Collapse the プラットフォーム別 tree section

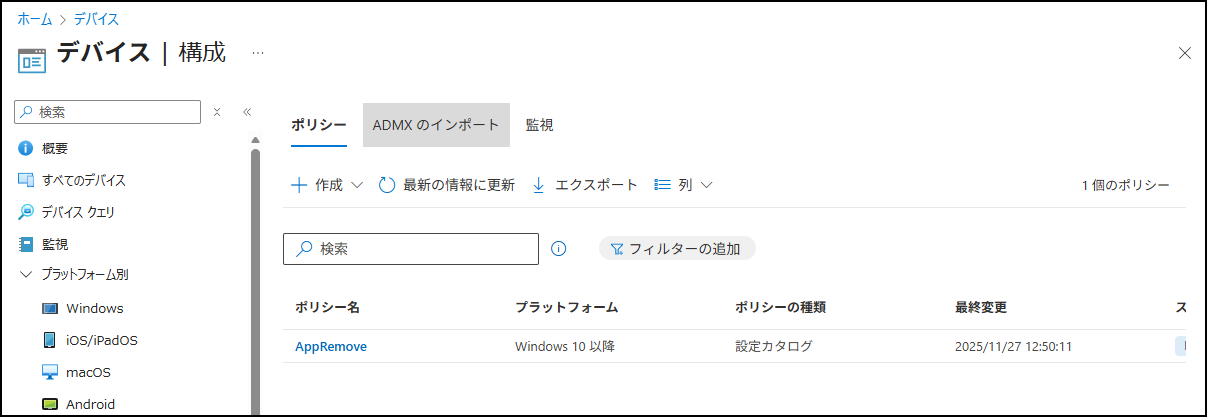click(26, 275)
